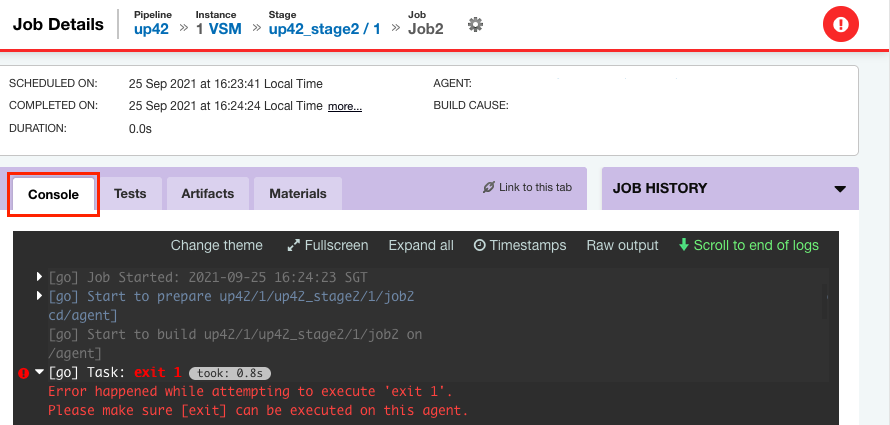Click the red error icon beside Task exit 1
890x425 pixels.
[x=23, y=373]
